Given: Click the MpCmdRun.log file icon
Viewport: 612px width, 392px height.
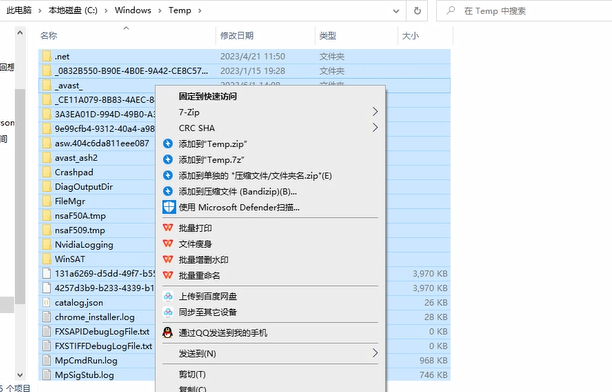Looking at the screenshot, I should click(x=46, y=360).
